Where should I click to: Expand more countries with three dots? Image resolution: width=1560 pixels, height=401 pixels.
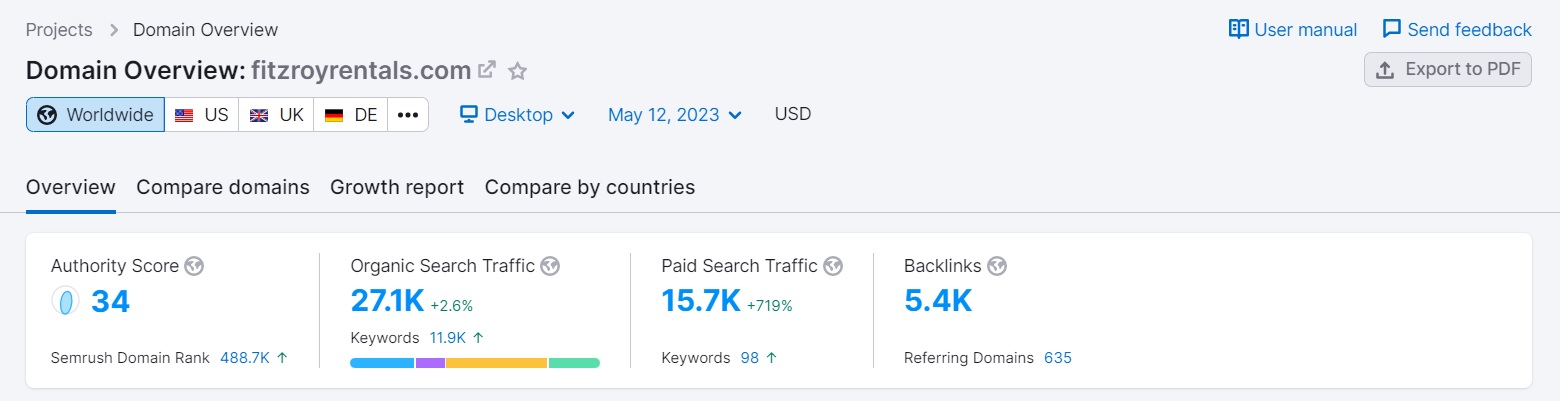click(x=407, y=115)
